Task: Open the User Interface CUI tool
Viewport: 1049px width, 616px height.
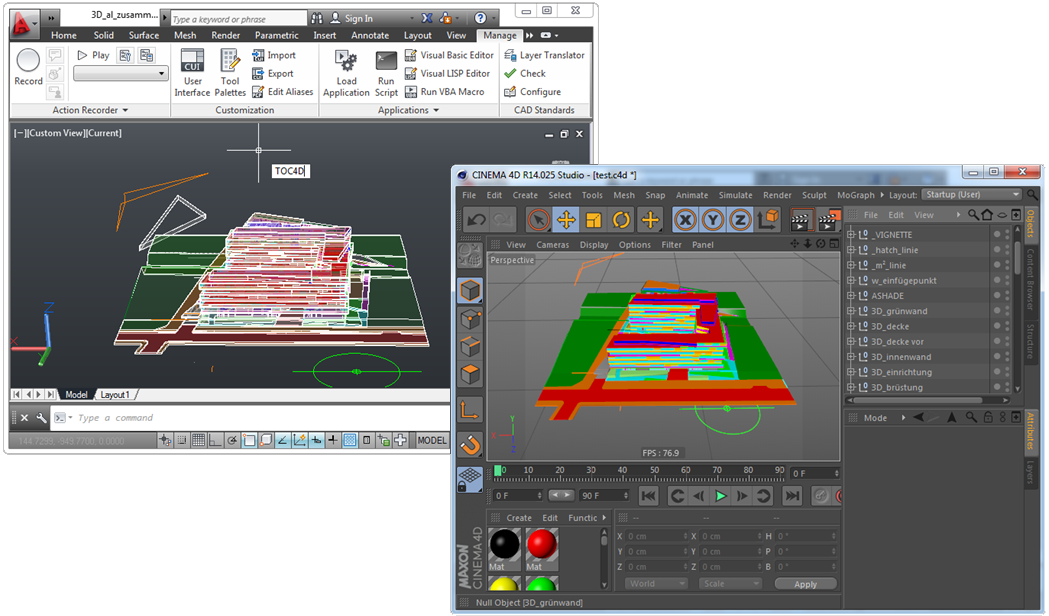Action: pyautogui.click(x=192, y=73)
